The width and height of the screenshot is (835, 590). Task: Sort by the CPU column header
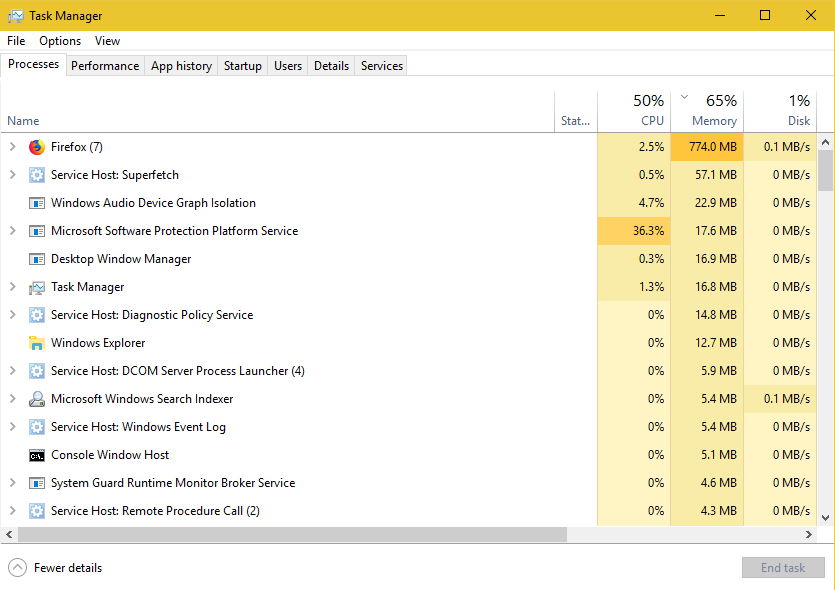click(634, 111)
